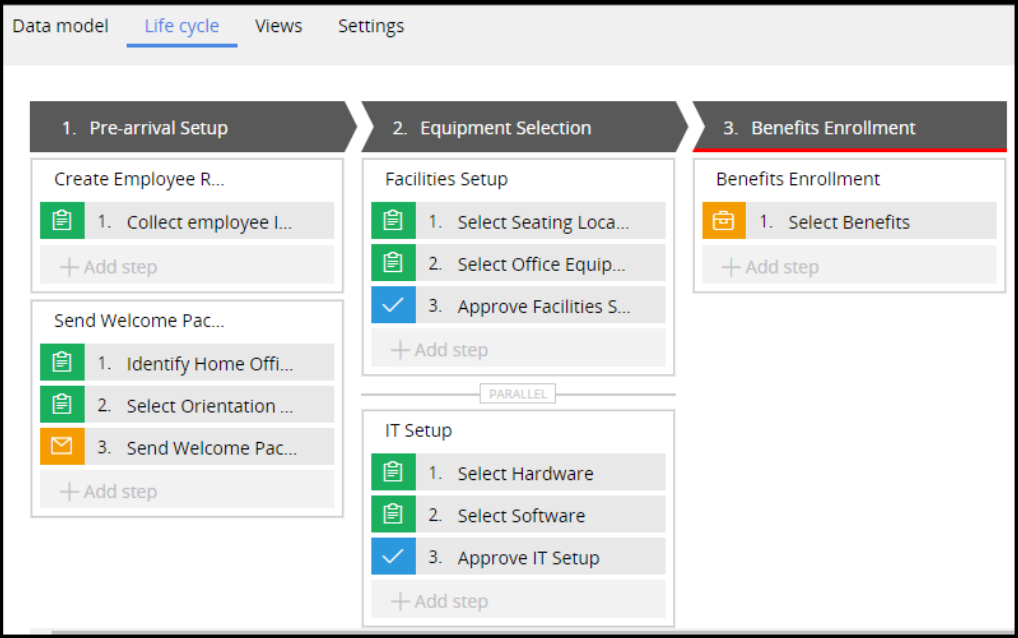
Task: Switch to the Data model tab
Action: [x=60, y=26]
